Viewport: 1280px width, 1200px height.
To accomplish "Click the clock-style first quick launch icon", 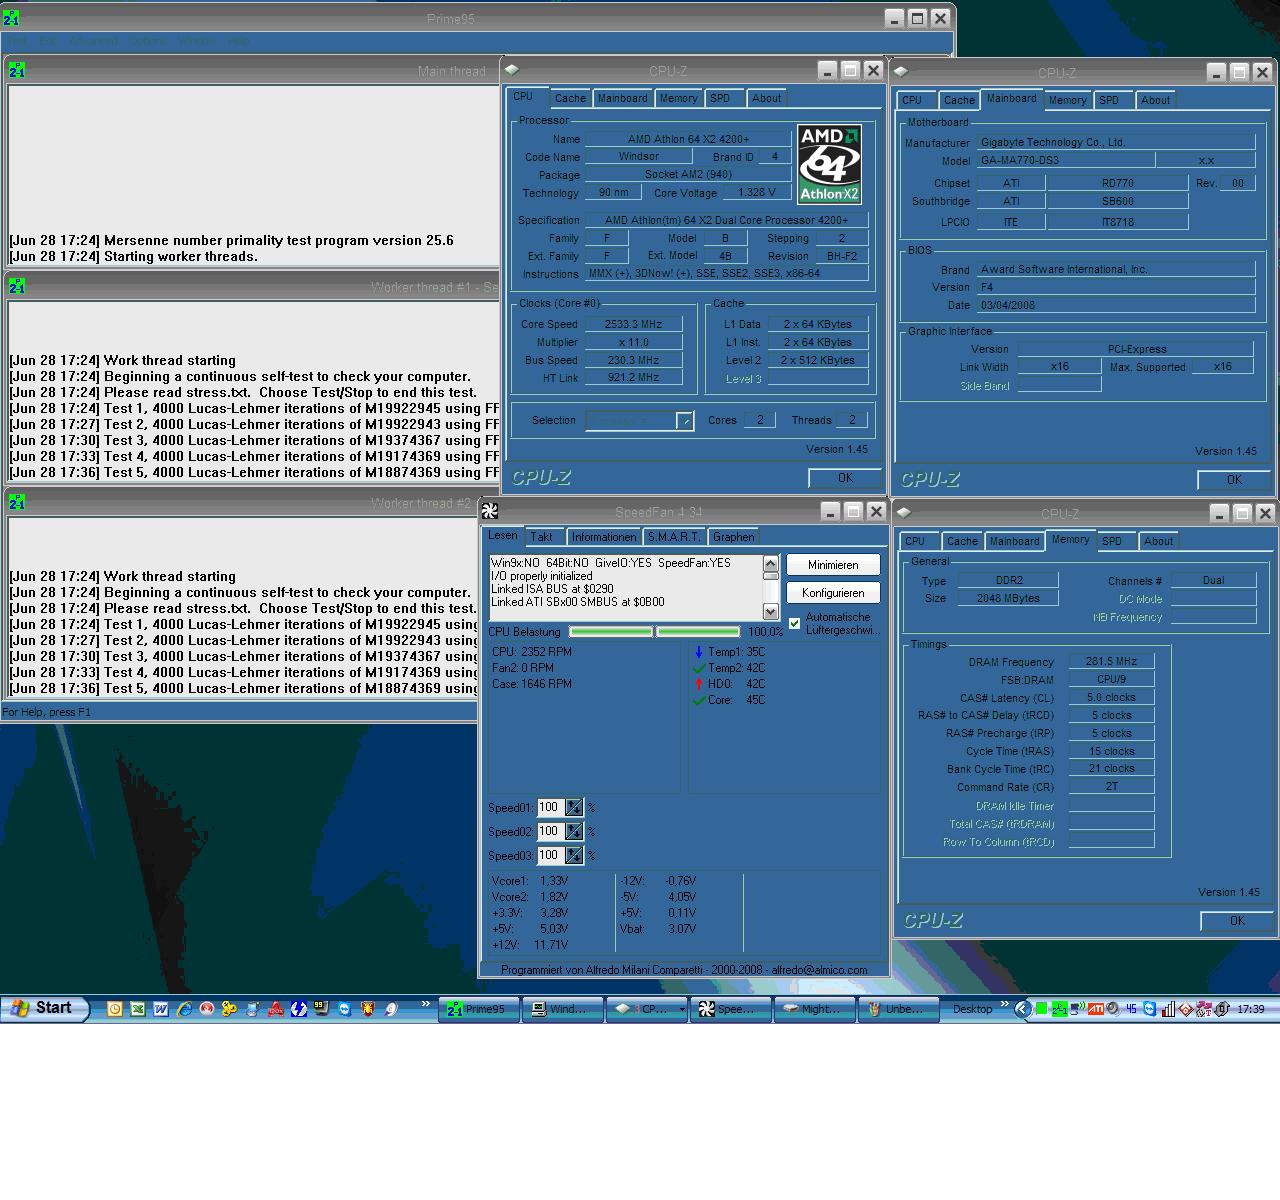I will (114, 1009).
